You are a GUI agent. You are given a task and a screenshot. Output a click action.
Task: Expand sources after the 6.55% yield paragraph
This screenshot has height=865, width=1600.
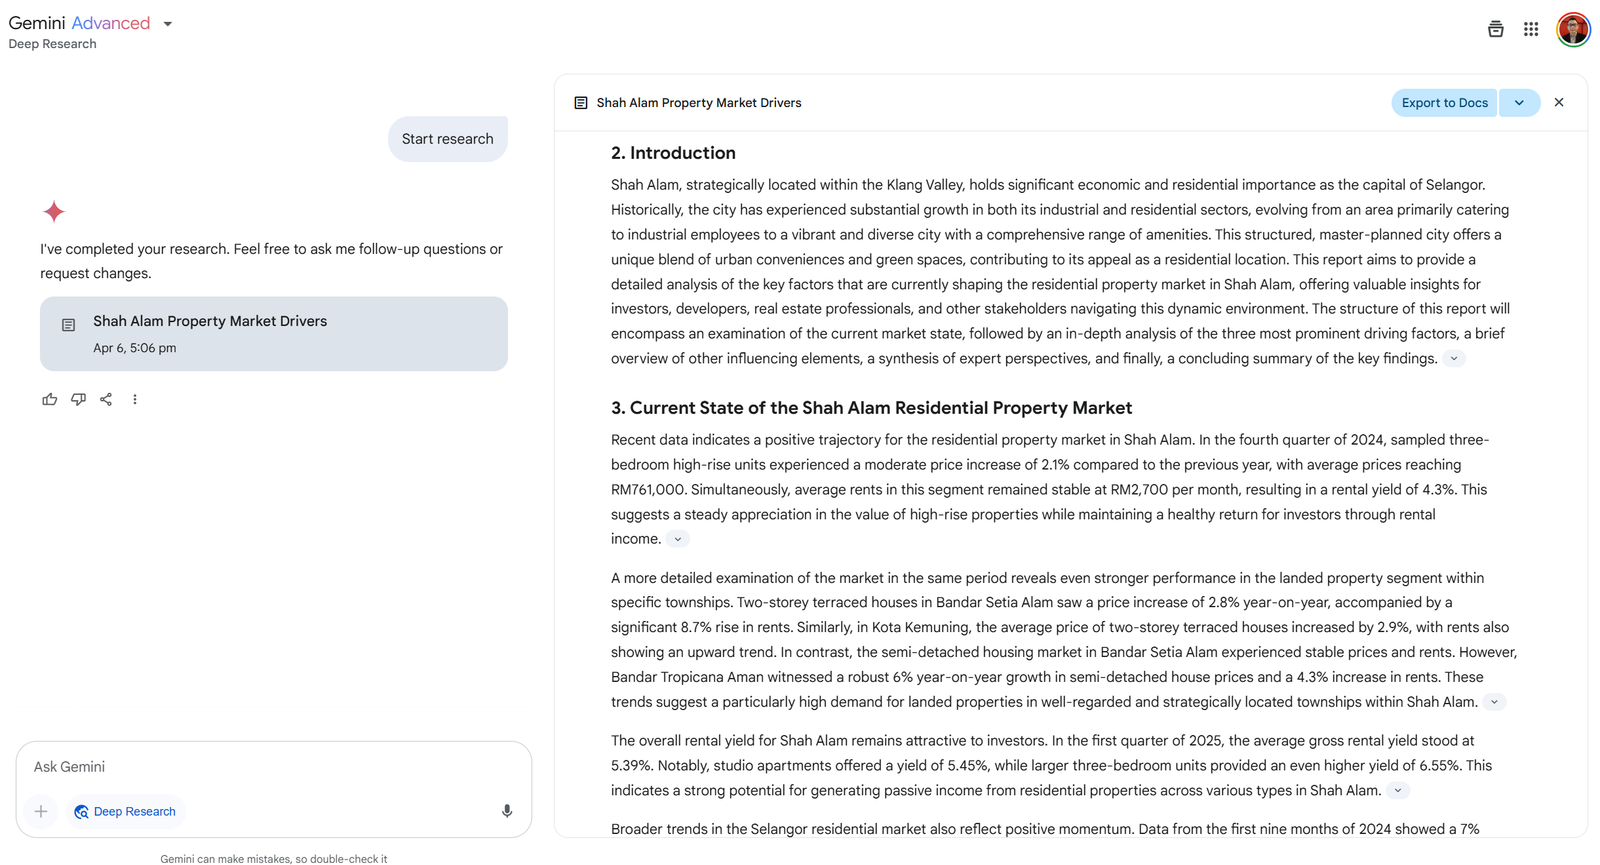click(1398, 791)
